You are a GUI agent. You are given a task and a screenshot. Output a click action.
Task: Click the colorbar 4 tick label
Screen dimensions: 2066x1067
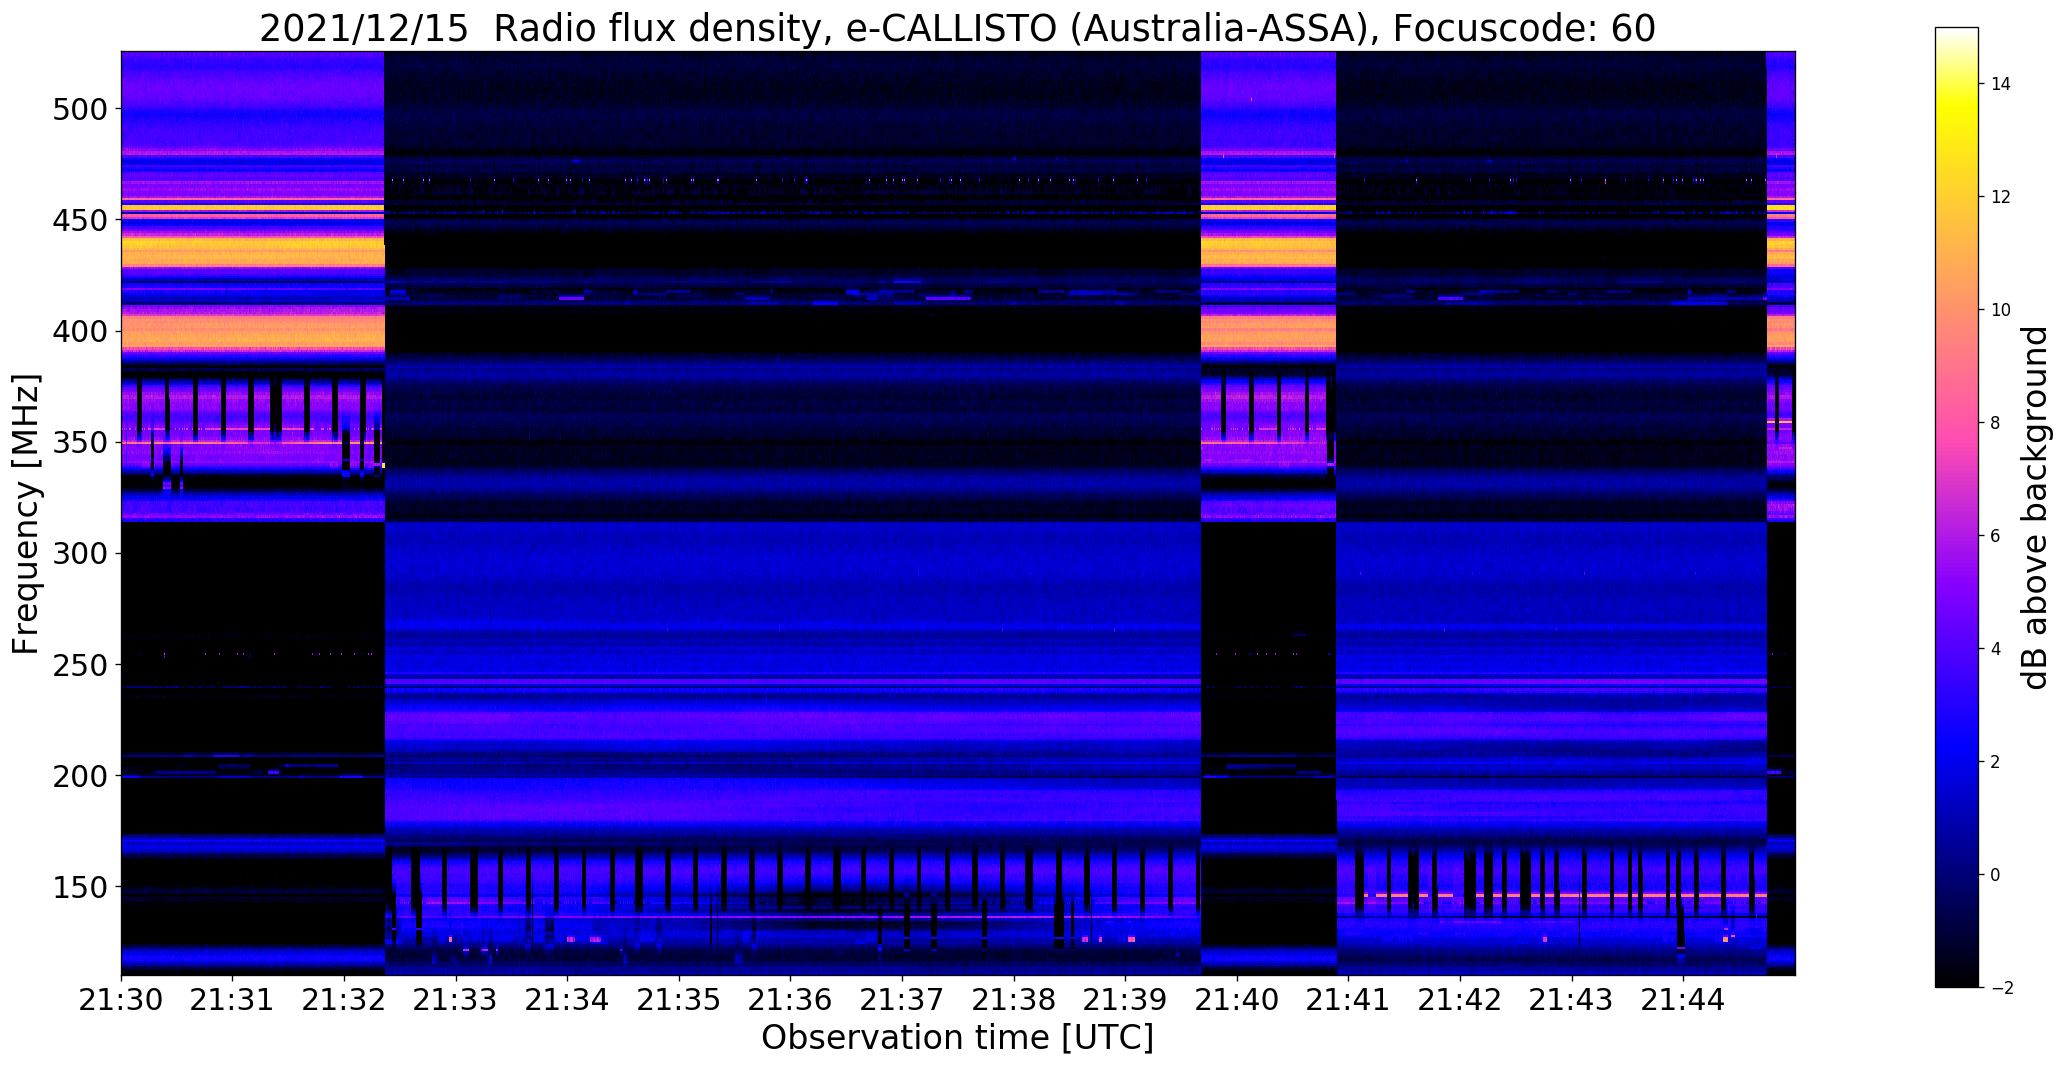tap(1995, 649)
